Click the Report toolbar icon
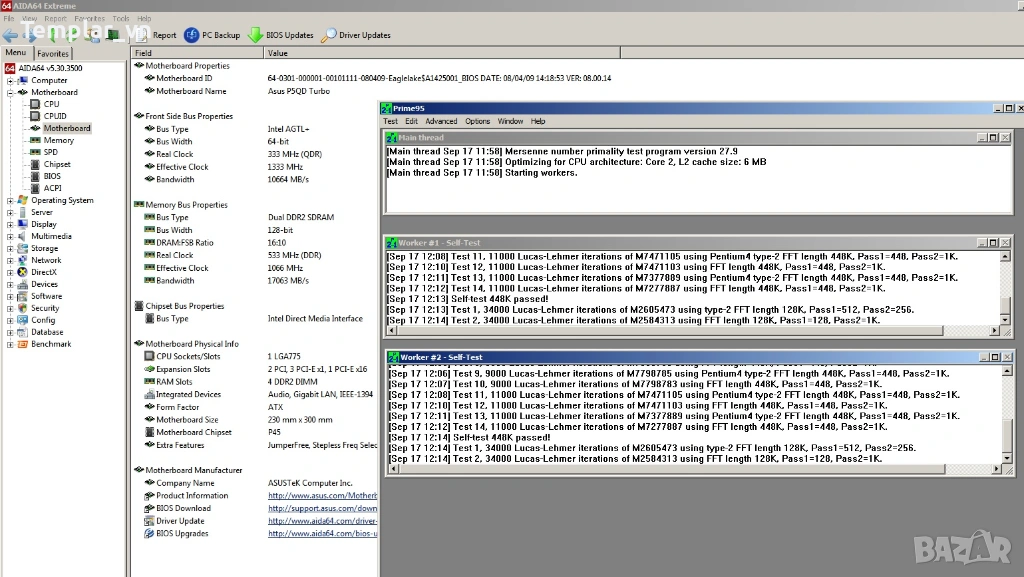This screenshot has width=1024, height=577. click(x=143, y=35)
